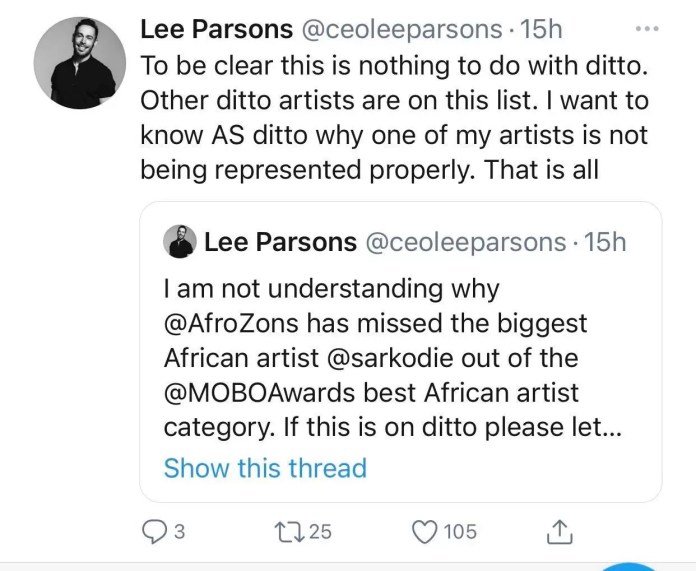
Task: Click Lee Parsons name in main tweet
Action: tap(217, 30)
